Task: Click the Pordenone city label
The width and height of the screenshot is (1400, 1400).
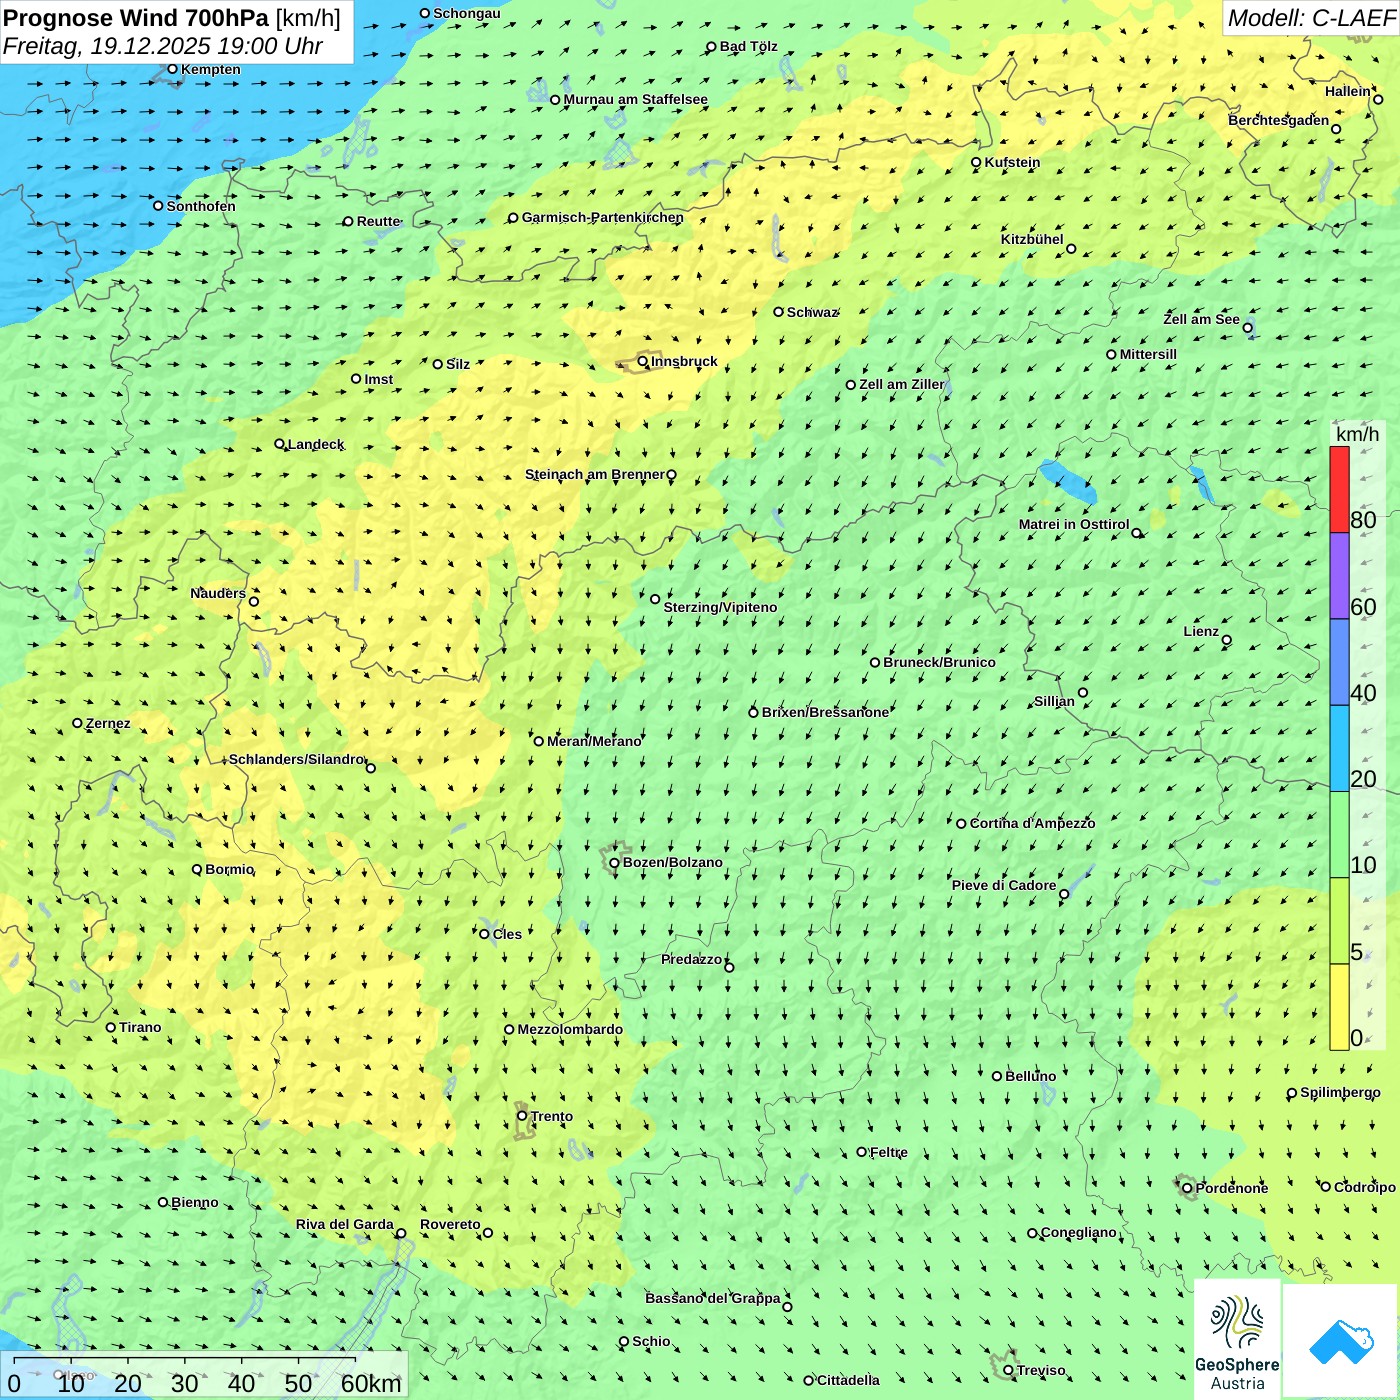Action: pyautogui.click(x=1231, y=1188)
